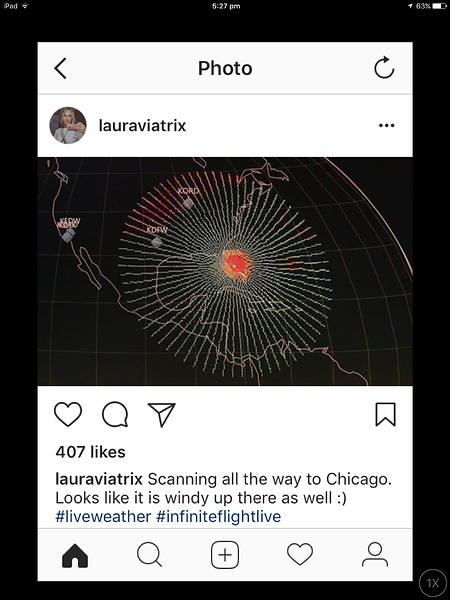This screenshot has height=600, width=450.
Task: Save post with the bookmark icon
Action: click(x=385, y=414)
